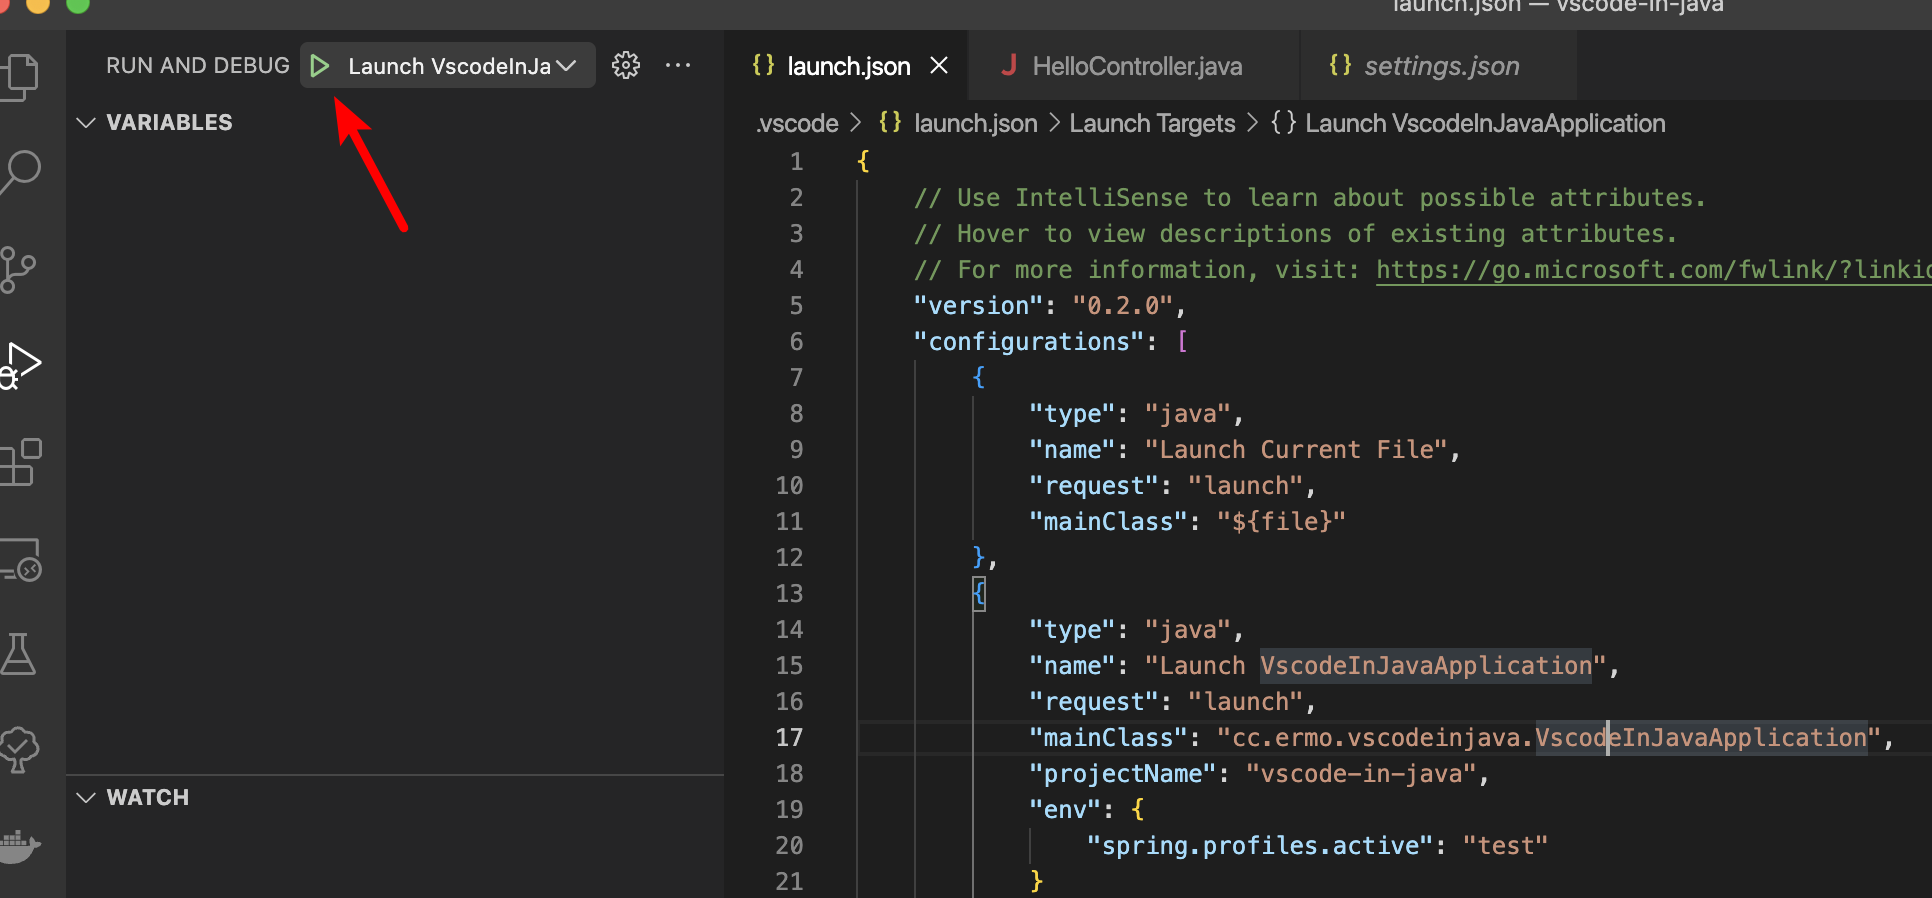The height and width of the screenshot is (898, 1932).
Task: Click the "configurations" key on line 6
Action: click(1029, 342)
